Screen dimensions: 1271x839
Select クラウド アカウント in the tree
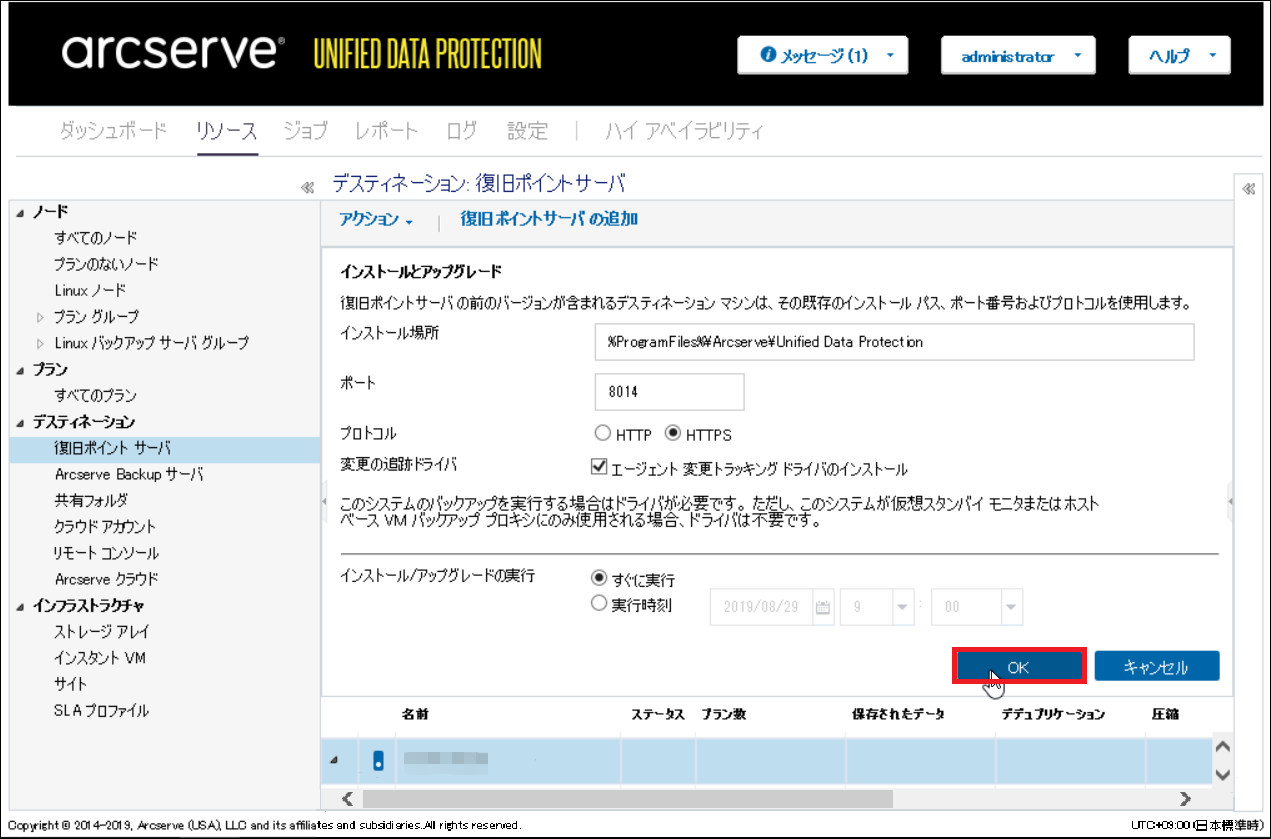(x=105, y=527)
